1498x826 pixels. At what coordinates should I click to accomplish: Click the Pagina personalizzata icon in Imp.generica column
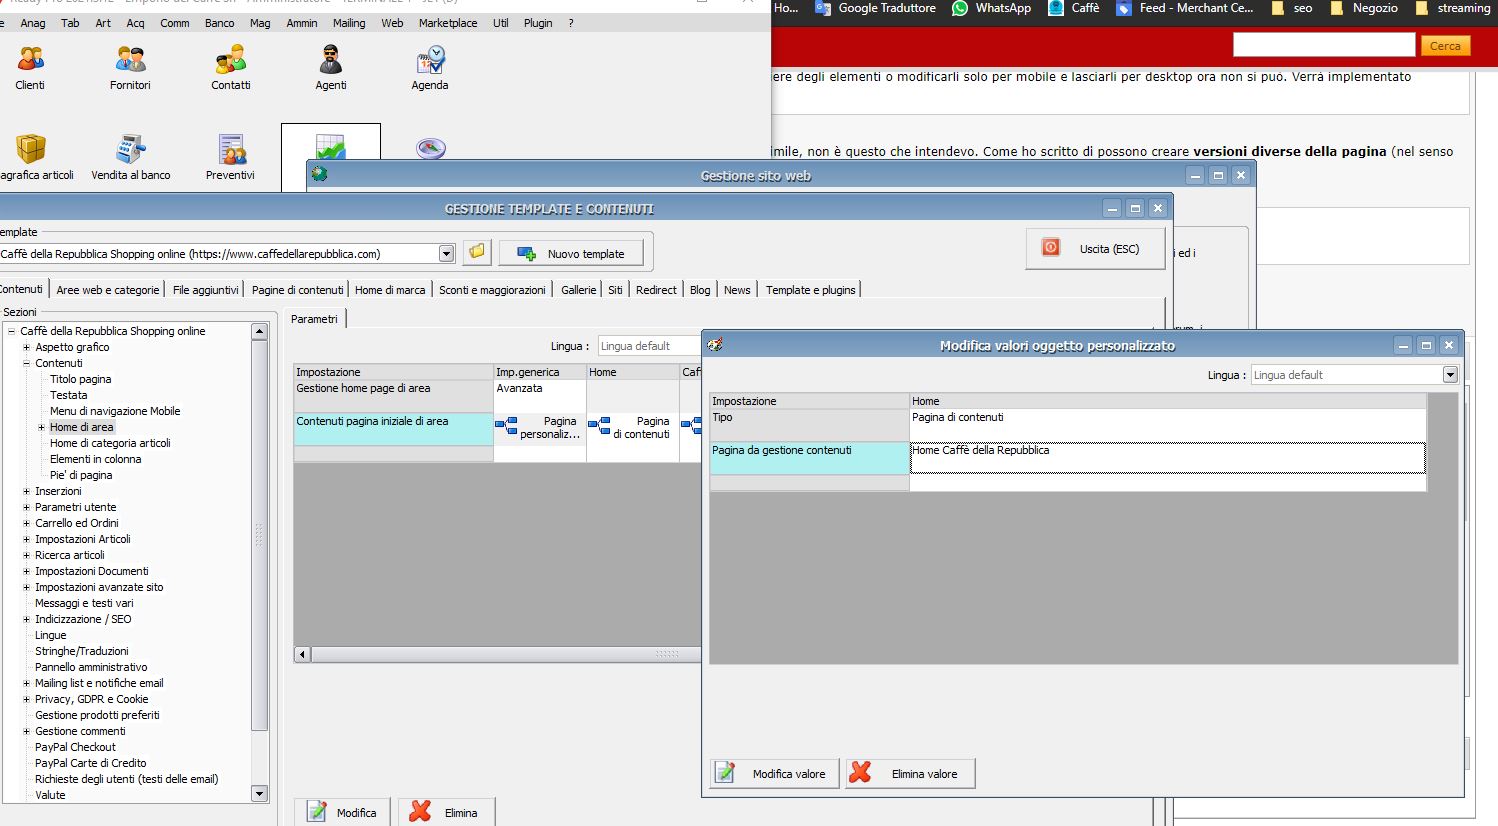click(x=506, y=427)
